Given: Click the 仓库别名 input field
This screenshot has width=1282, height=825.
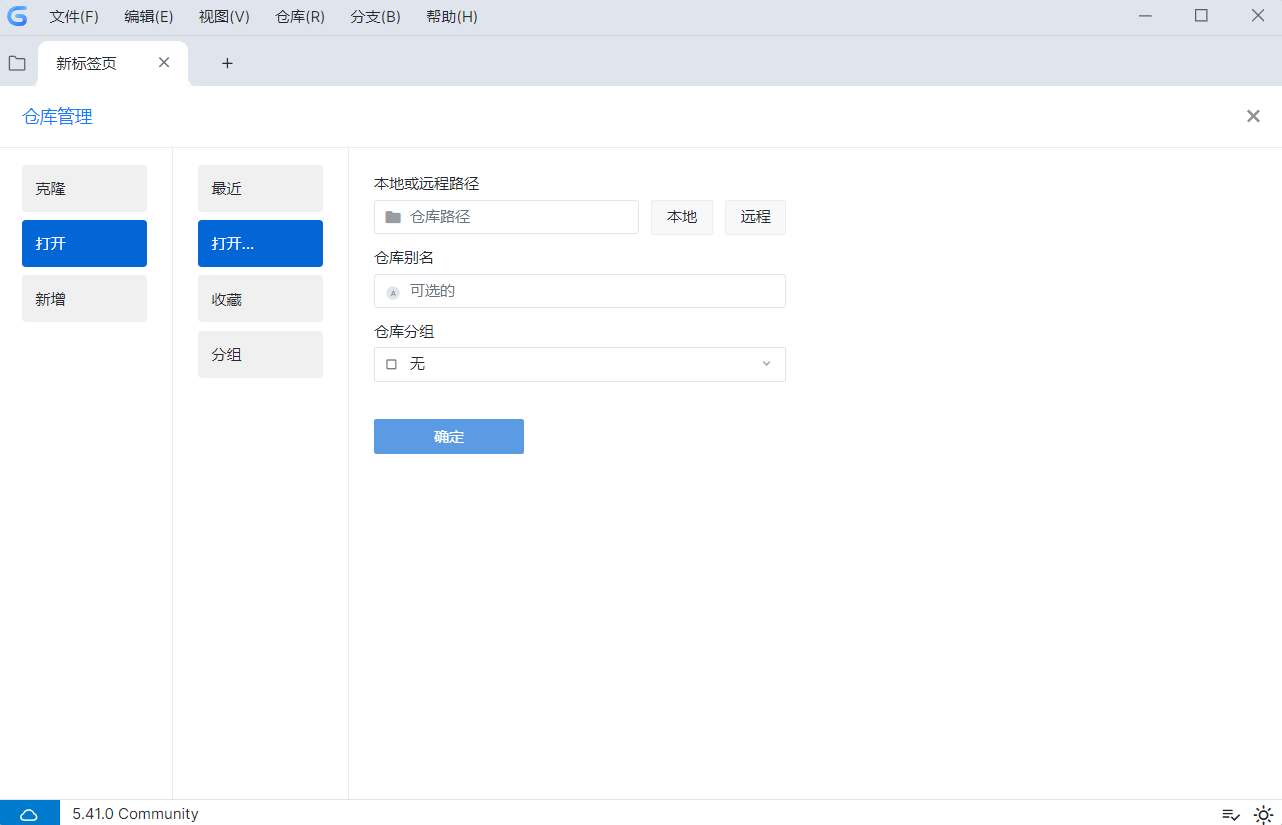Looking at the screenshot, I should pos(580,291).
